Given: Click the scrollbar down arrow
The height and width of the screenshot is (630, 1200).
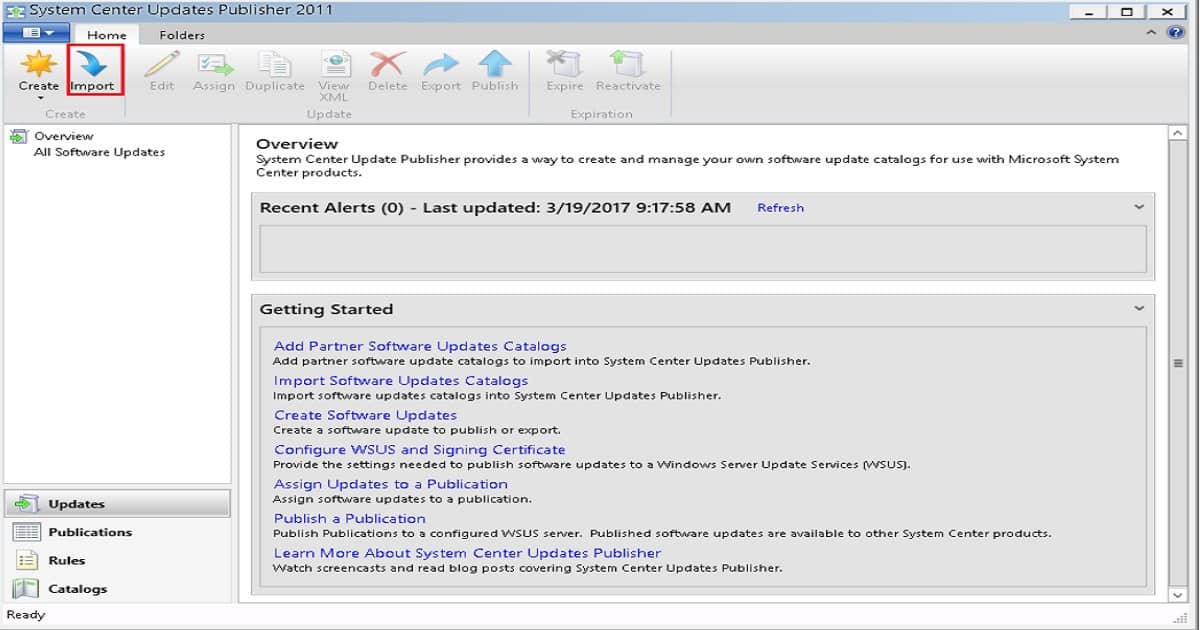Looking at the screenshot, I should 1177,594.
